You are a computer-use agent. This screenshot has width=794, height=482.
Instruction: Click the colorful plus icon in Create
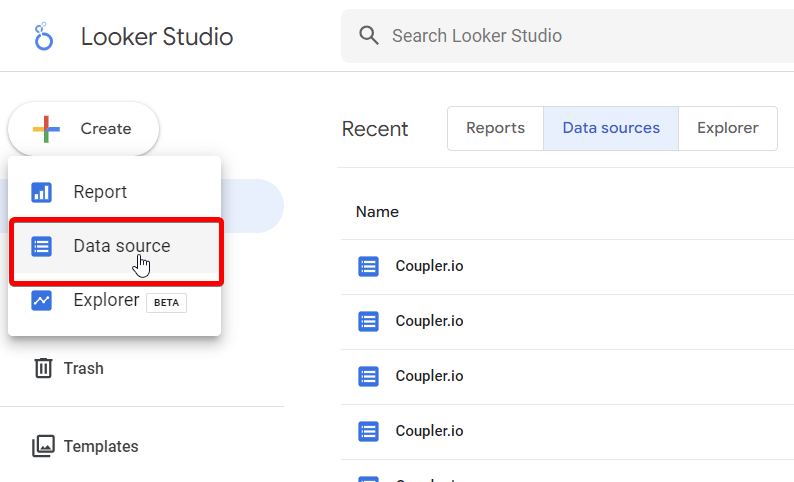pos(46,129)
